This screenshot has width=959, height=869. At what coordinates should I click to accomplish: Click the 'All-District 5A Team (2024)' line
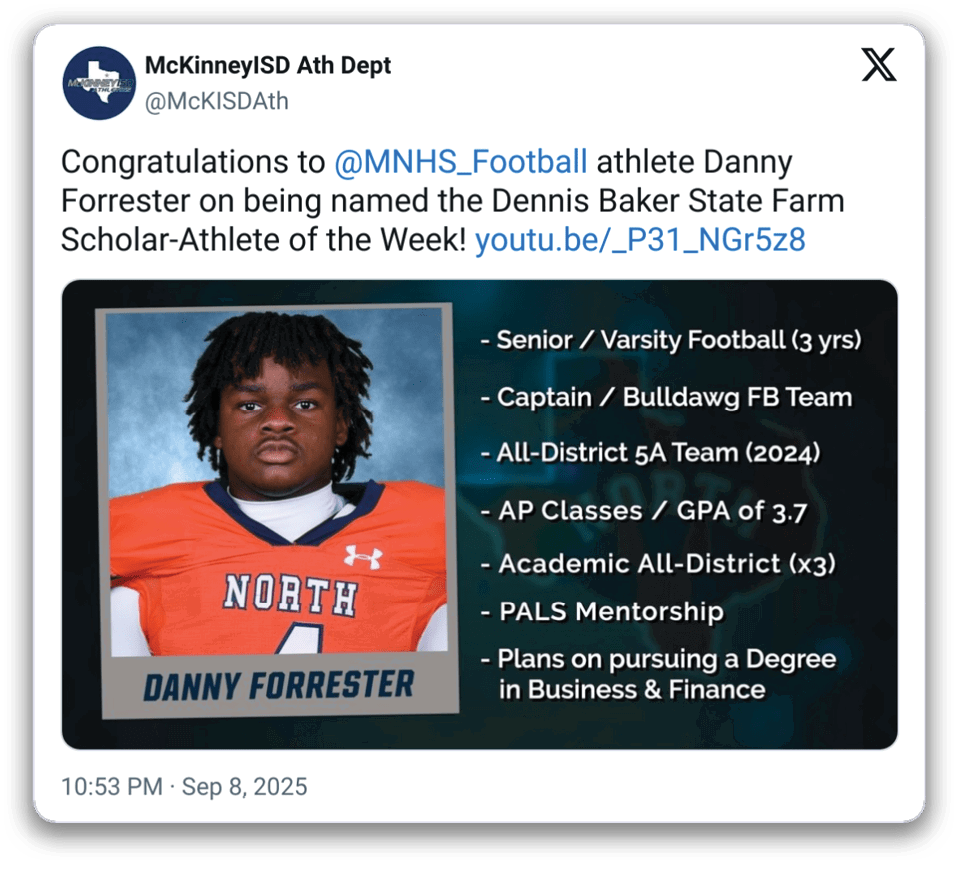click(x=650, y=453)
